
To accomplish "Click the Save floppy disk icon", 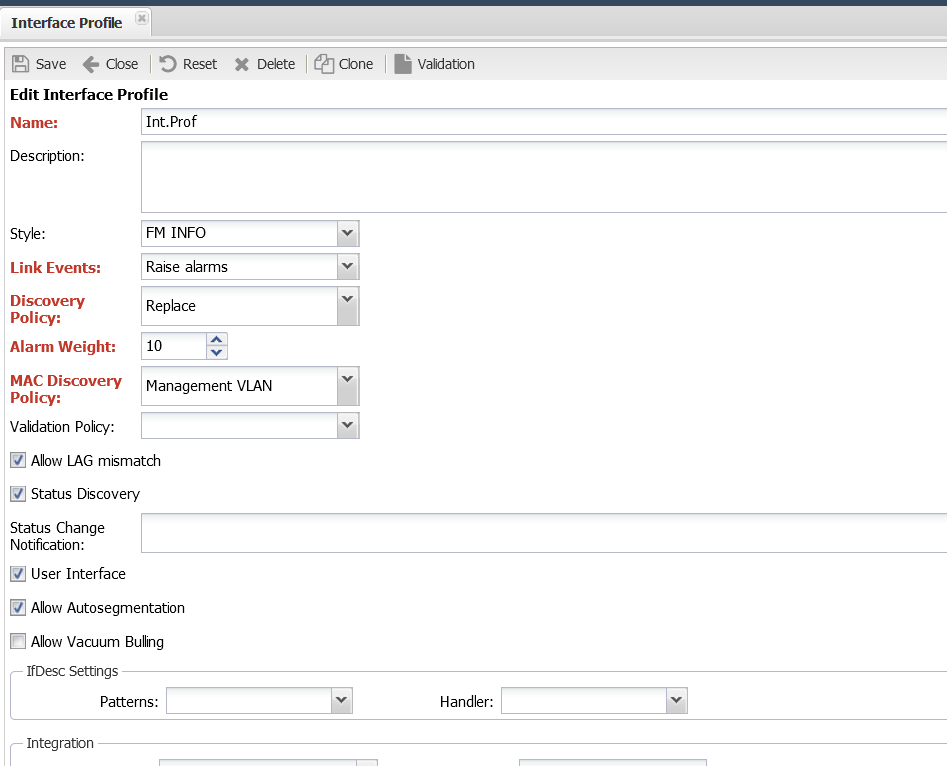I will [21, 64].
